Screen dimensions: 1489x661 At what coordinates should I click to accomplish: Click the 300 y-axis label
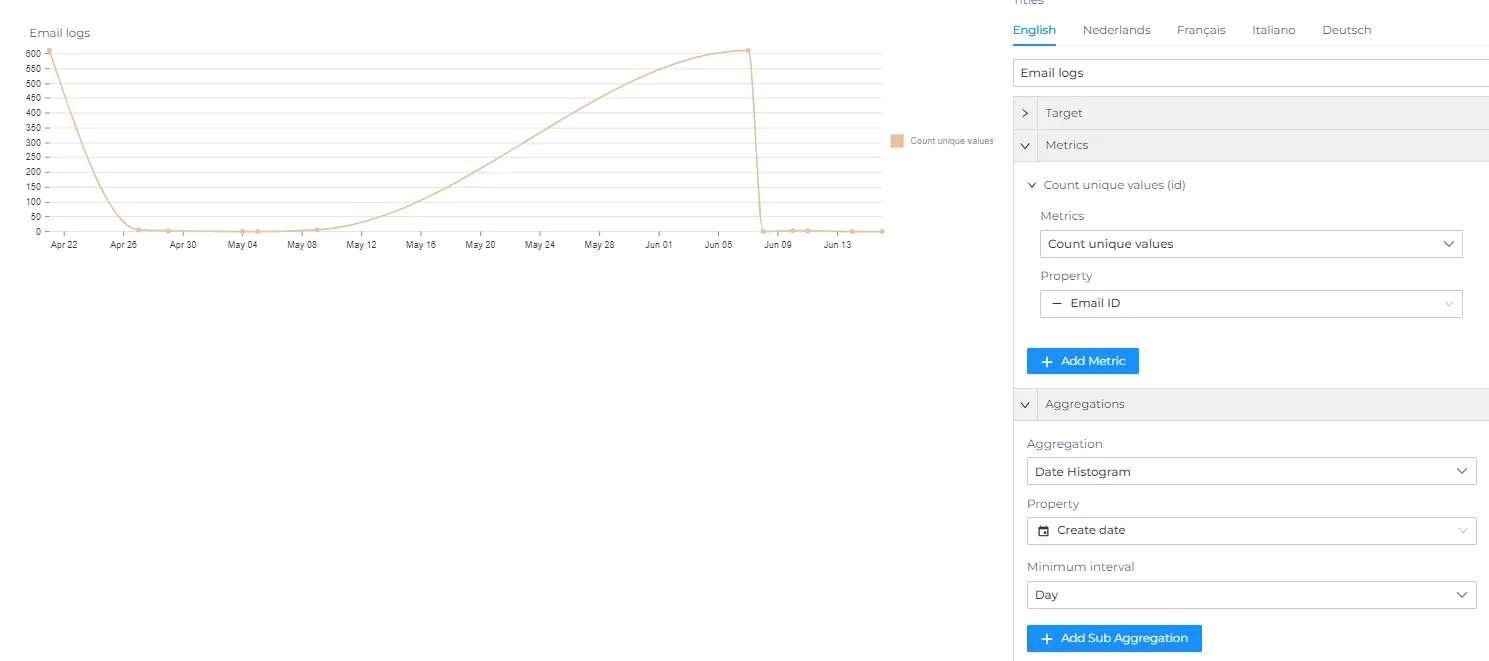[x=34, y=142]
